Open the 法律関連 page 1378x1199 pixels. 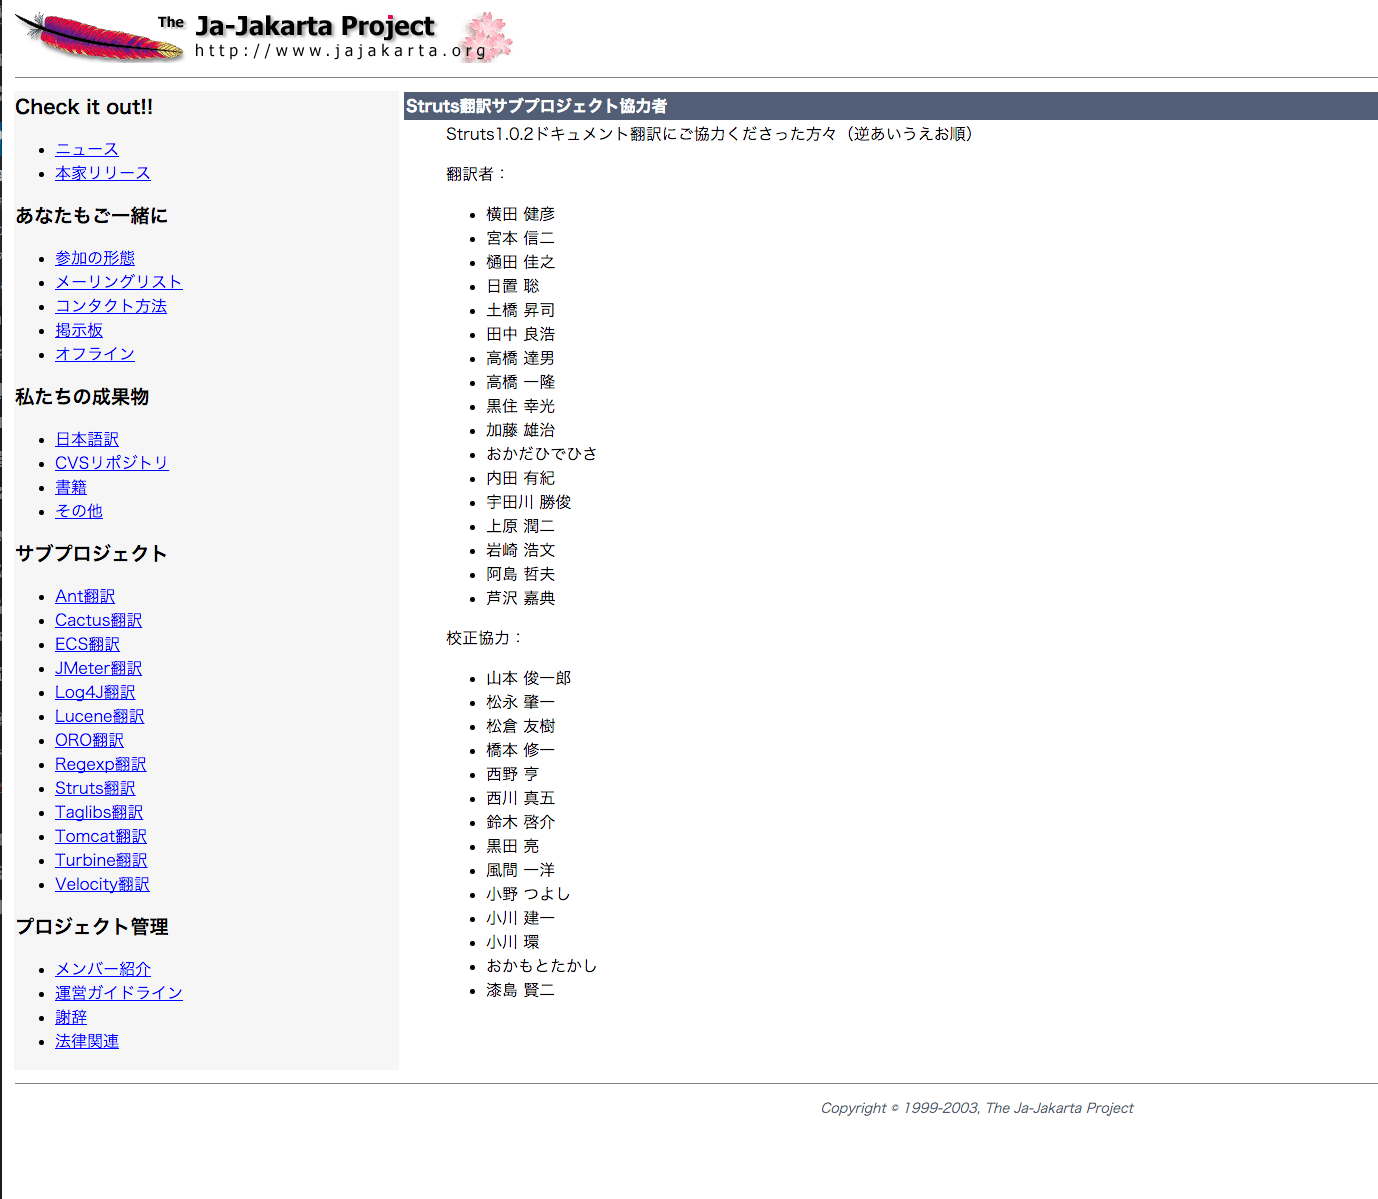pos(86,1041)
